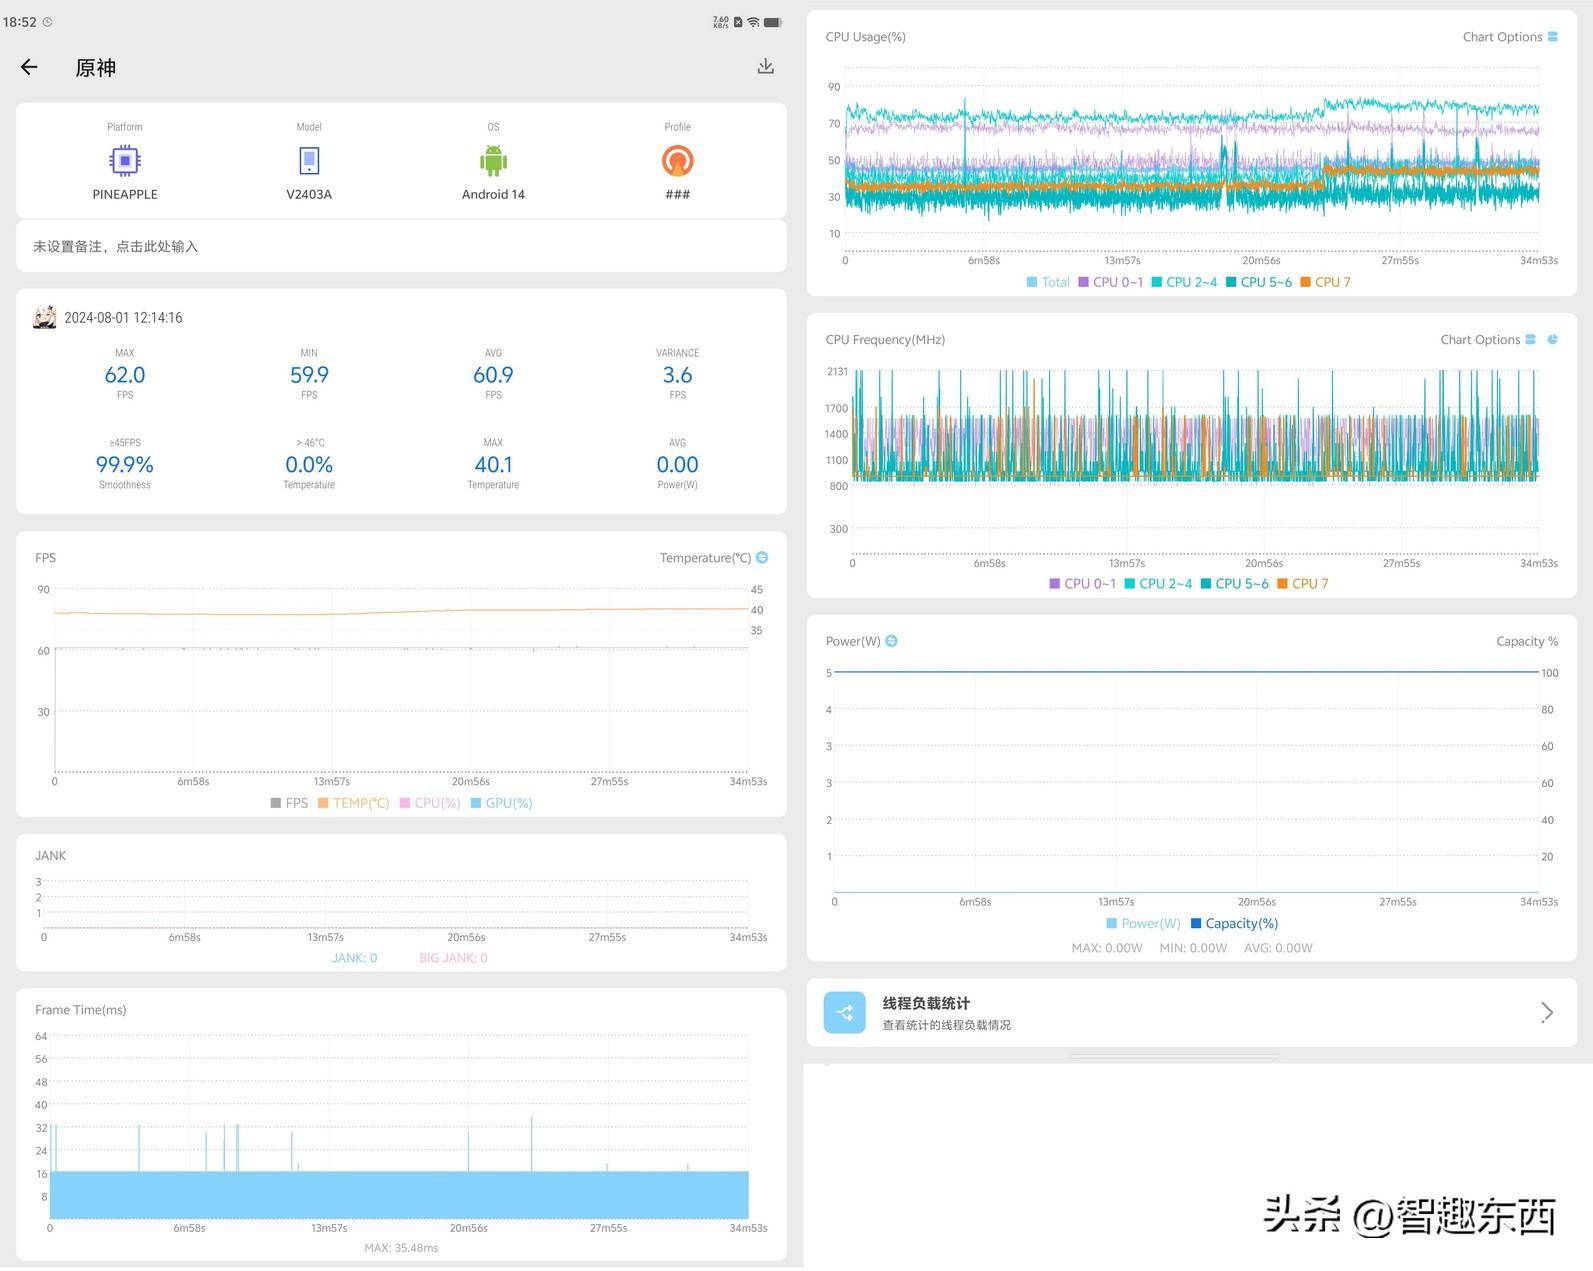The height and width of the screenshot is (1271, 1593).
Task: Click the pie icon beside CPU Frequency options
Action: click(1552, 340)
